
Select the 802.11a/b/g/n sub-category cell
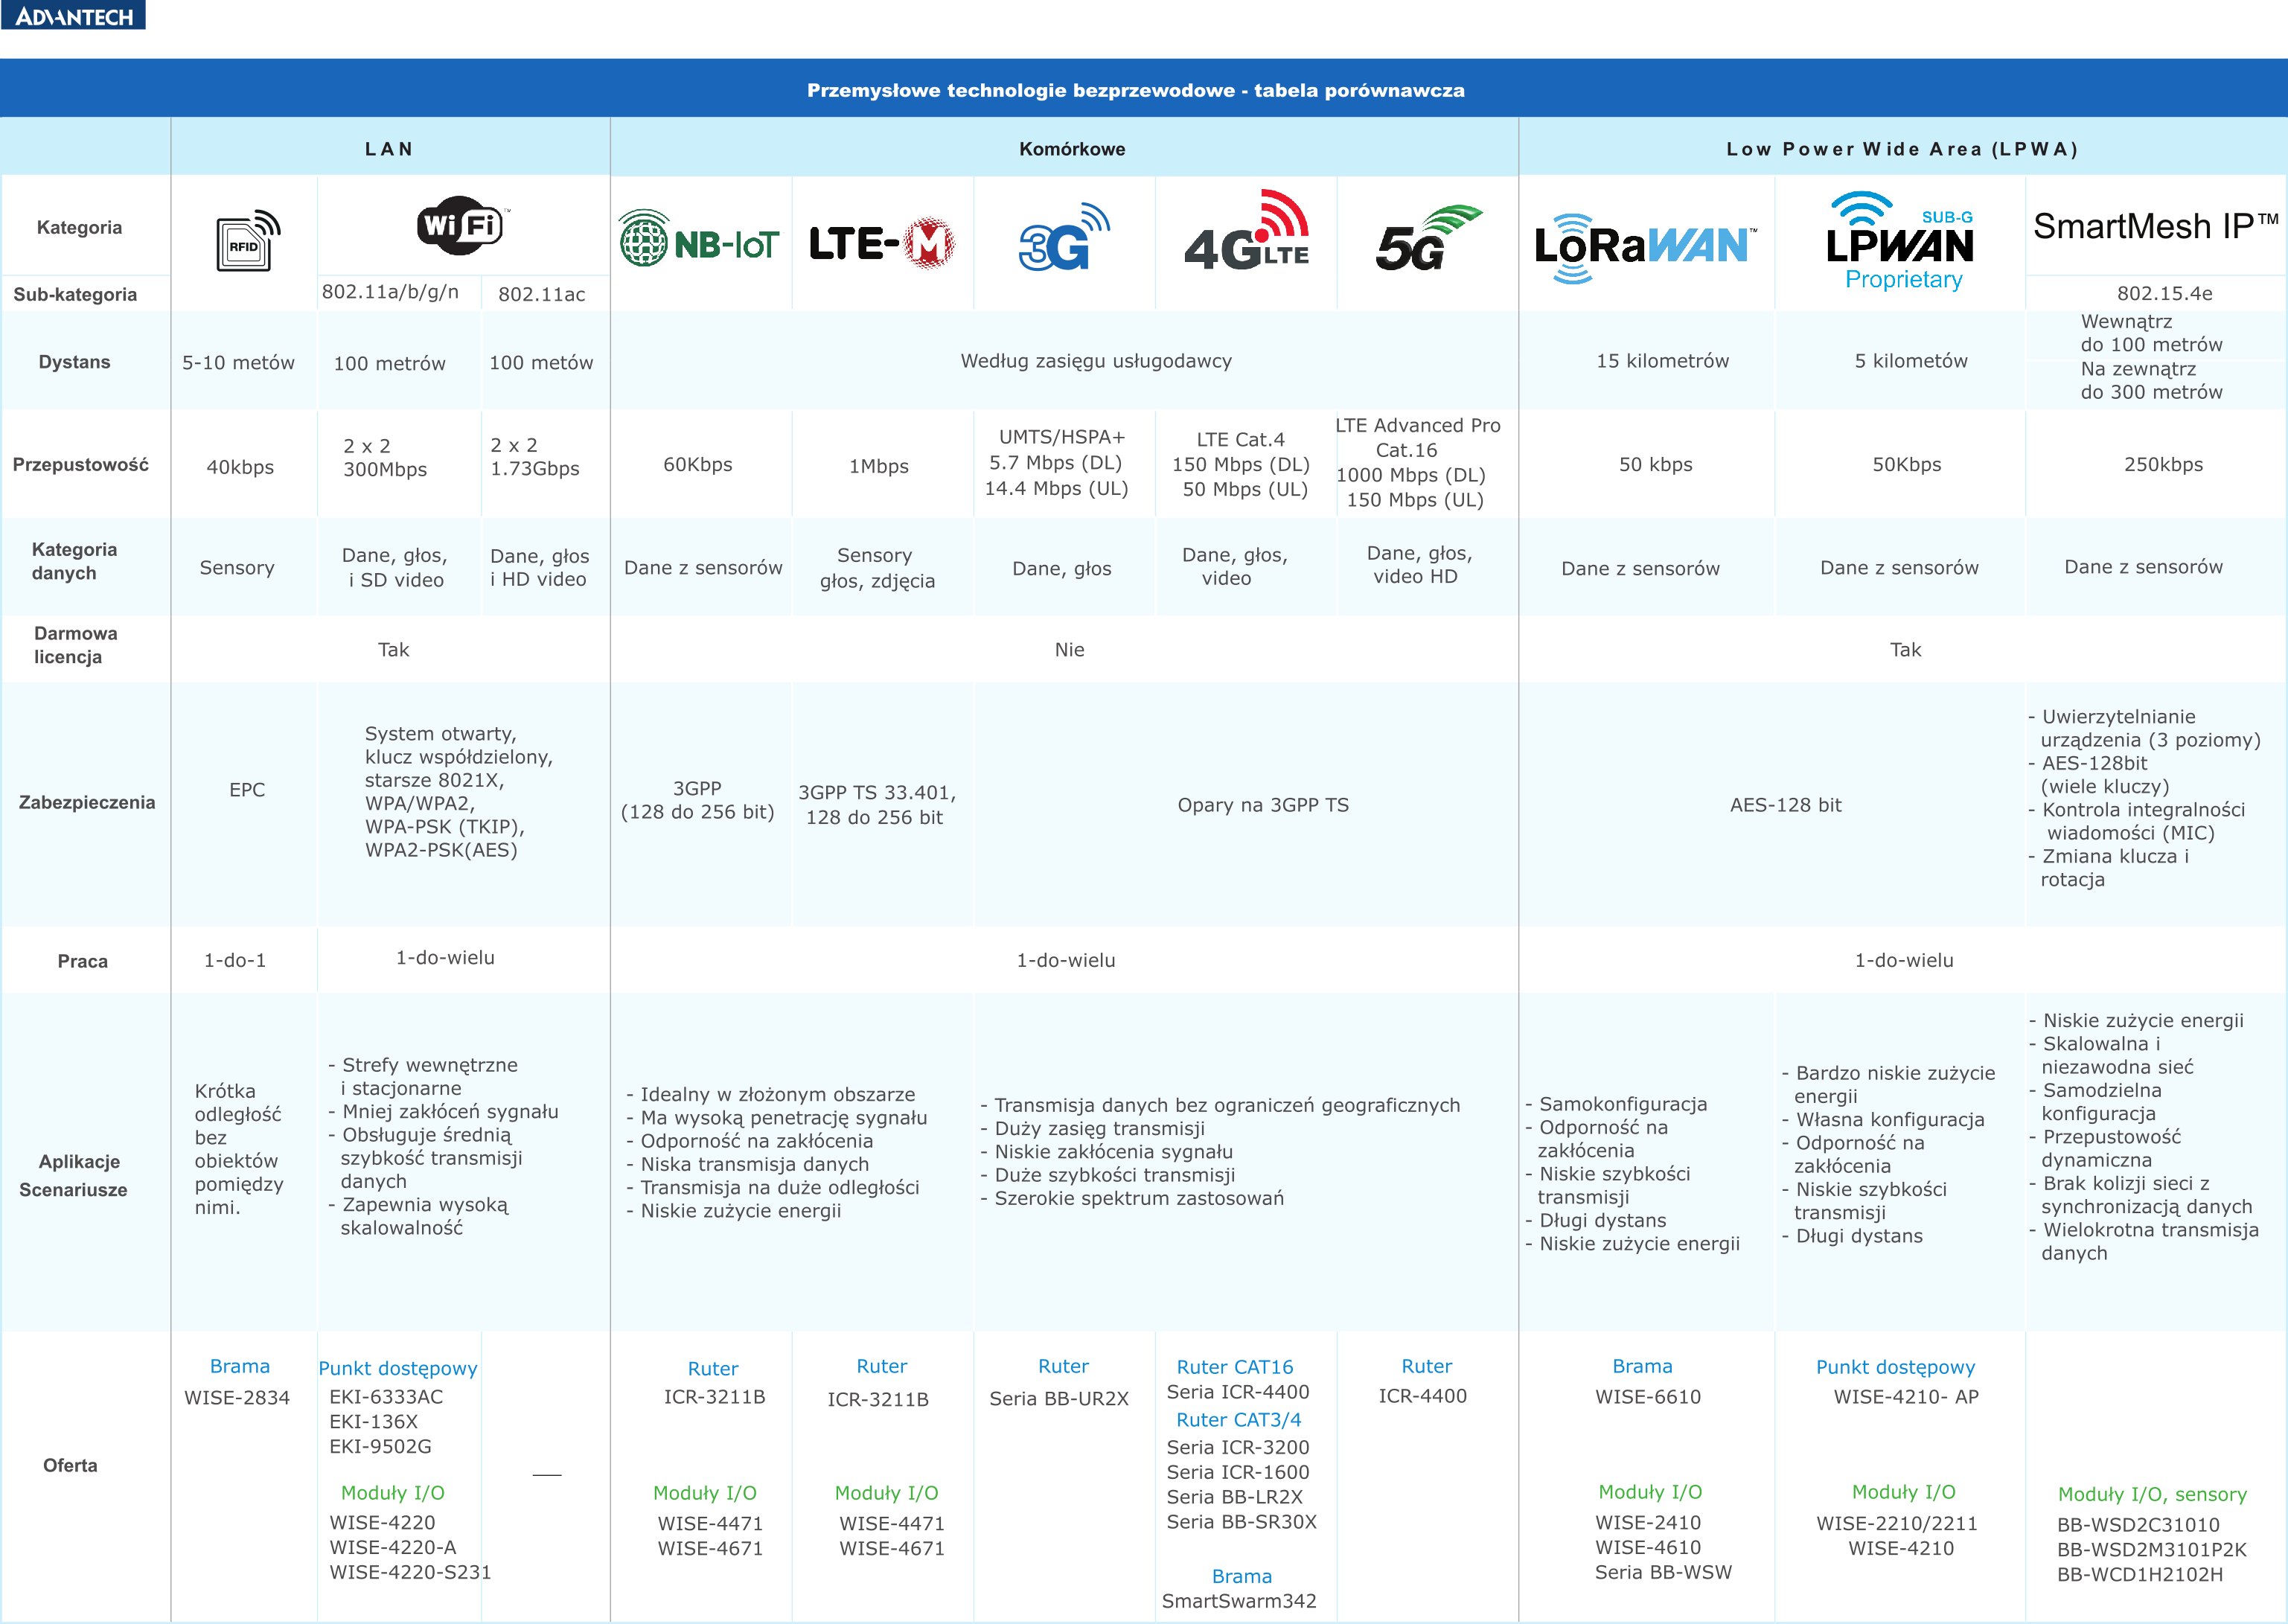click(x=391, y=292)
